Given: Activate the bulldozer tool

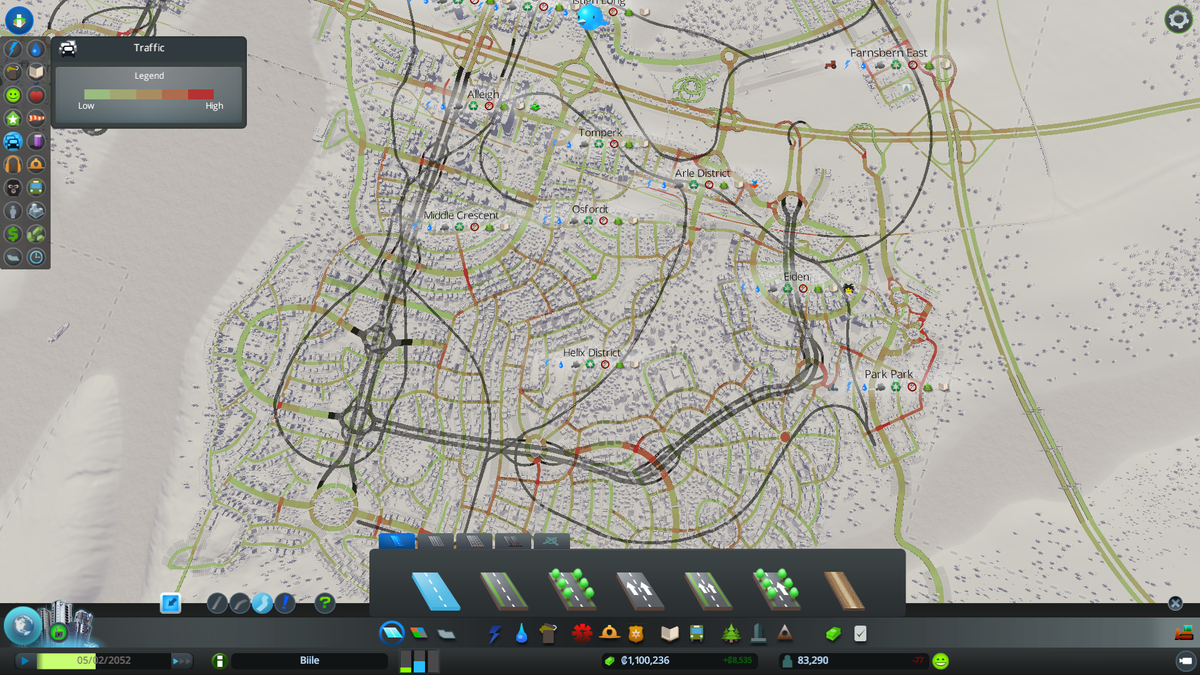Looking at the screenshot, I should 1185,633.
